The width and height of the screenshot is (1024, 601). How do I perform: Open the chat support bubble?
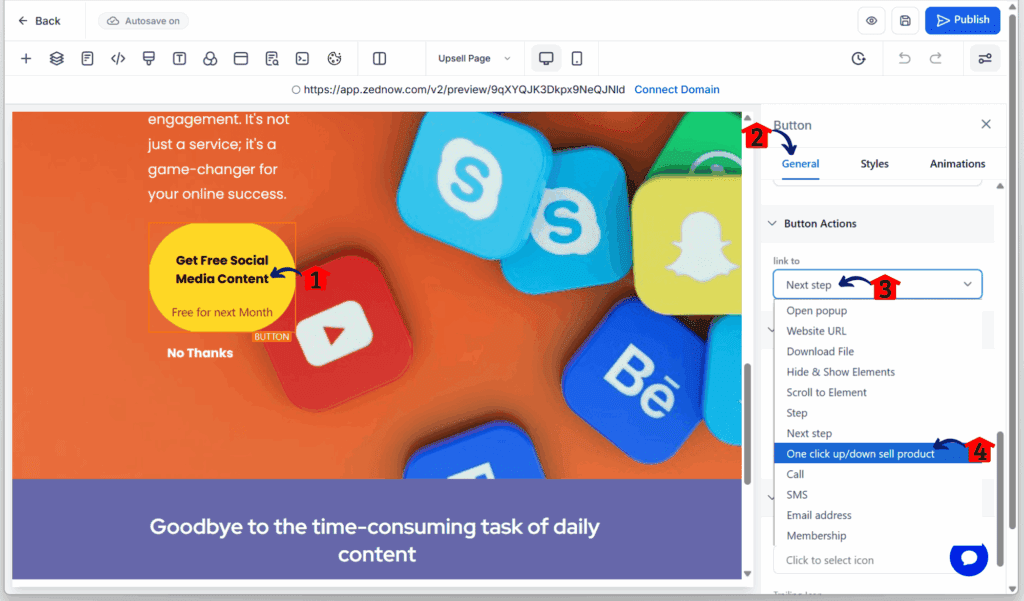968,557
